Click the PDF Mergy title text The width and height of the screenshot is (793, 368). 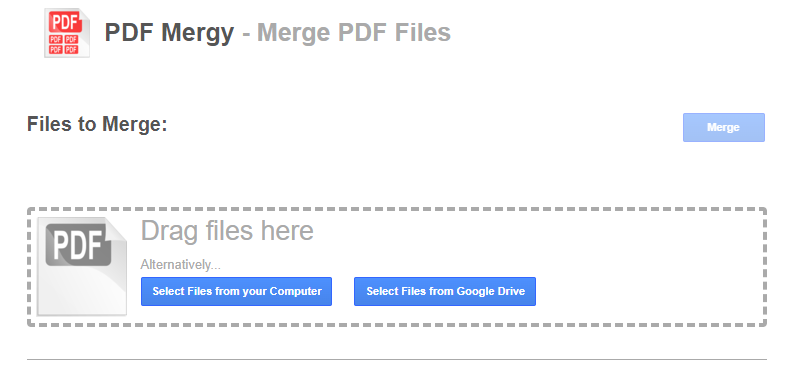pyautogui.click(x=169, y=33)
